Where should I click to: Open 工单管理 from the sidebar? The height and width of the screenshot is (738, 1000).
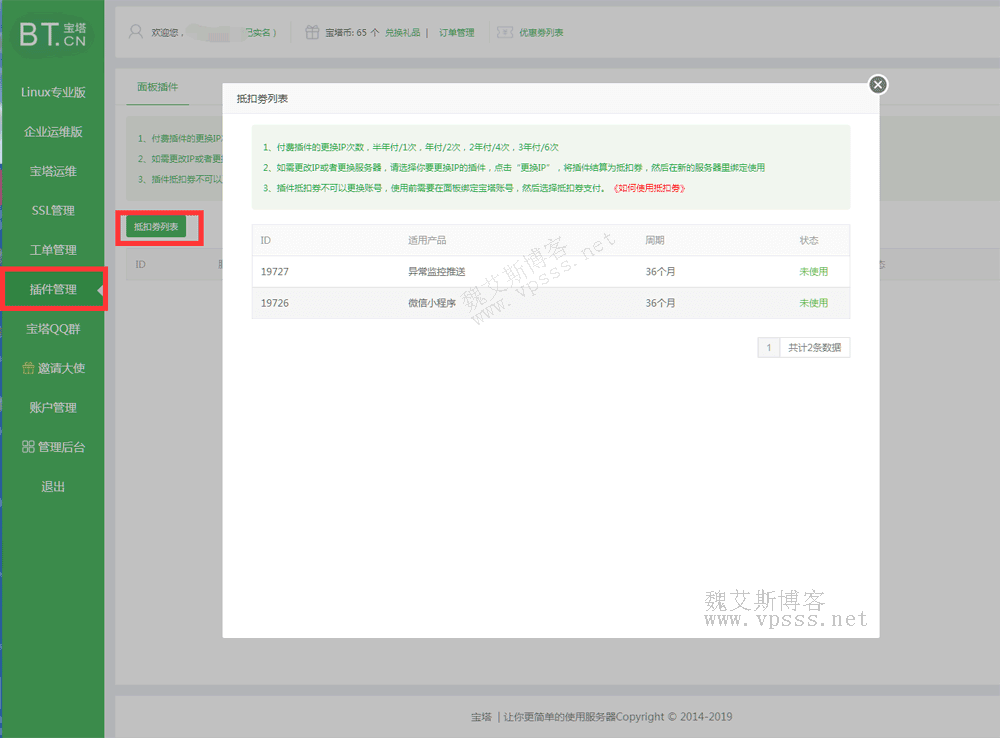(x=53, y=250)
